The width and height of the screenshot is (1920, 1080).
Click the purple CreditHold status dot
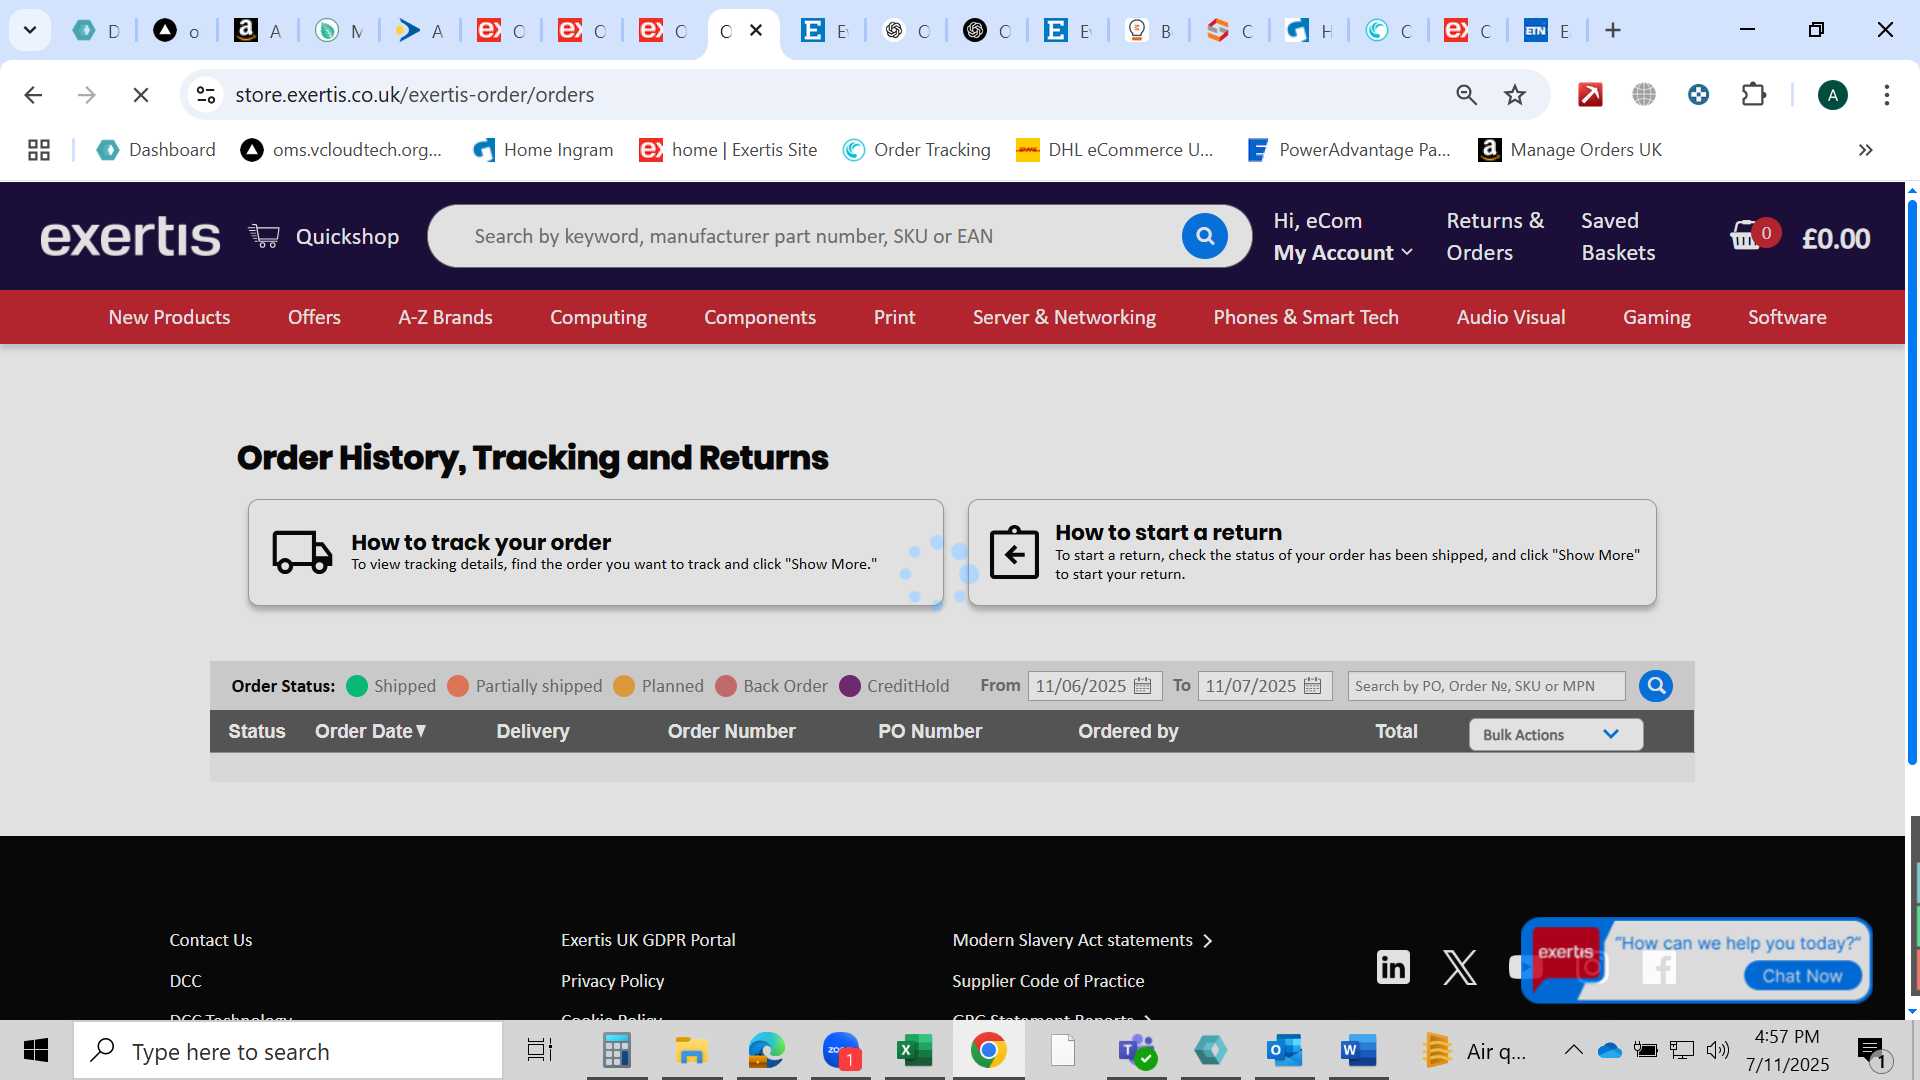tap(850, 686)
